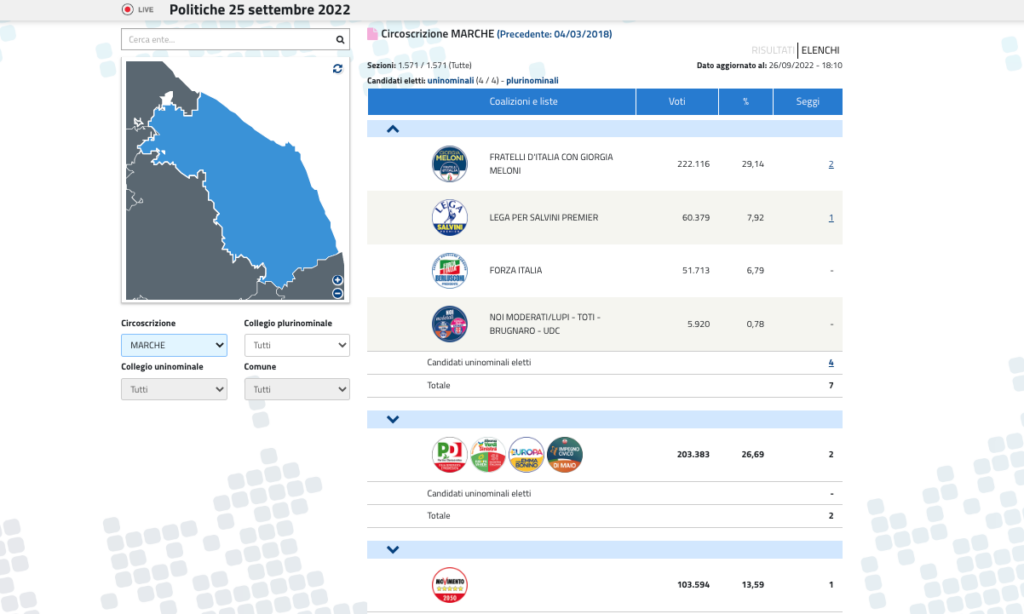Click the Seggi column header

pyautogui.click(x=808, y=102)
